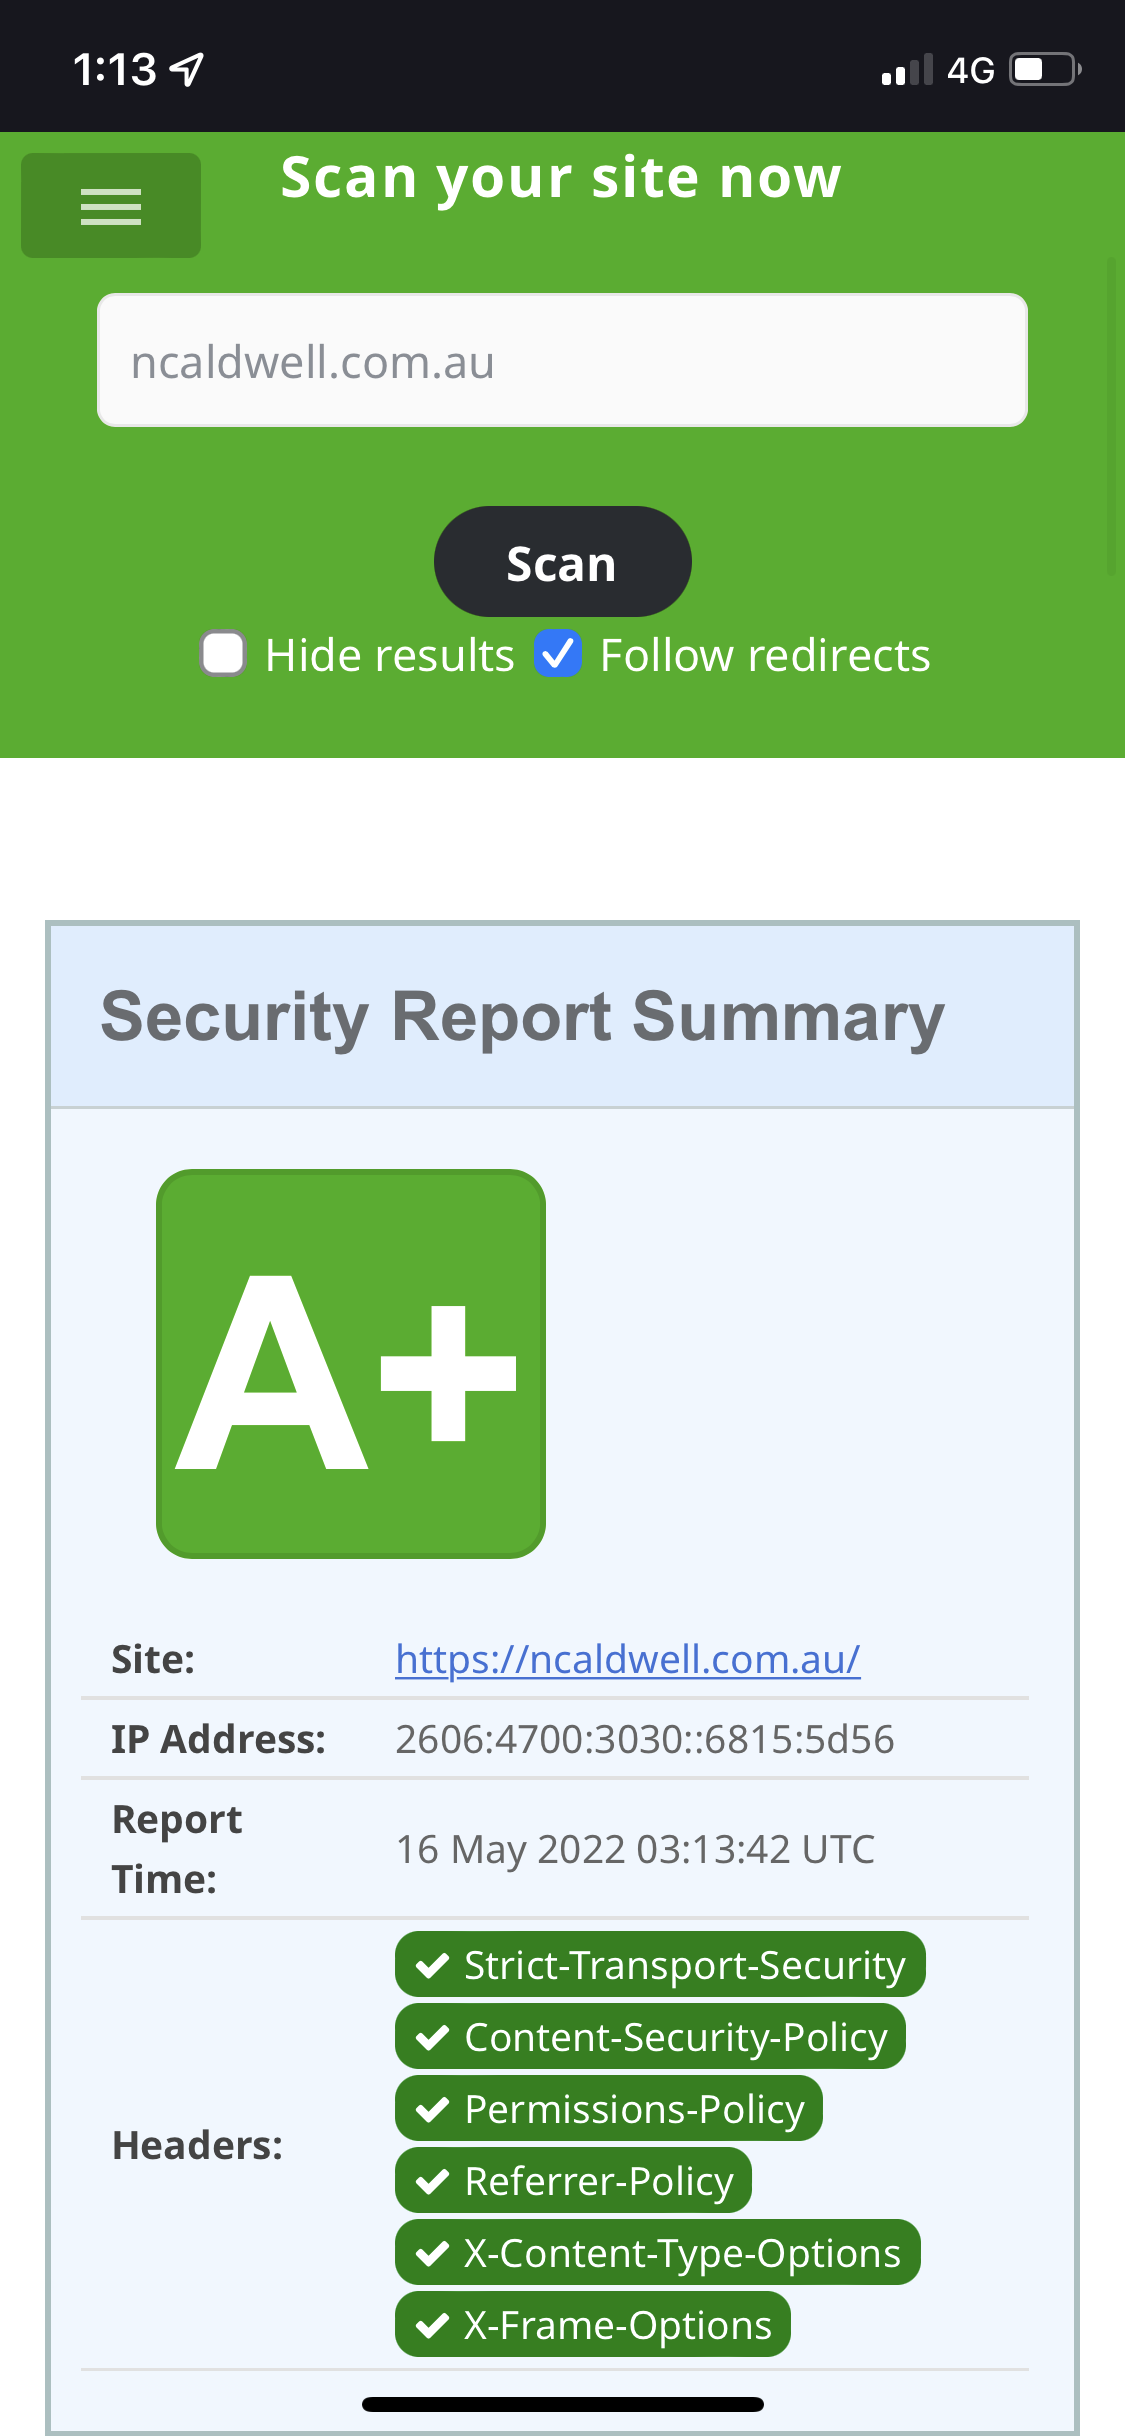Image resolution: width=1125 pixels, height=2436 pixels.
Task: Tap the A+ grade badge
Action: pyautogui.click(x=351, y=1363)
